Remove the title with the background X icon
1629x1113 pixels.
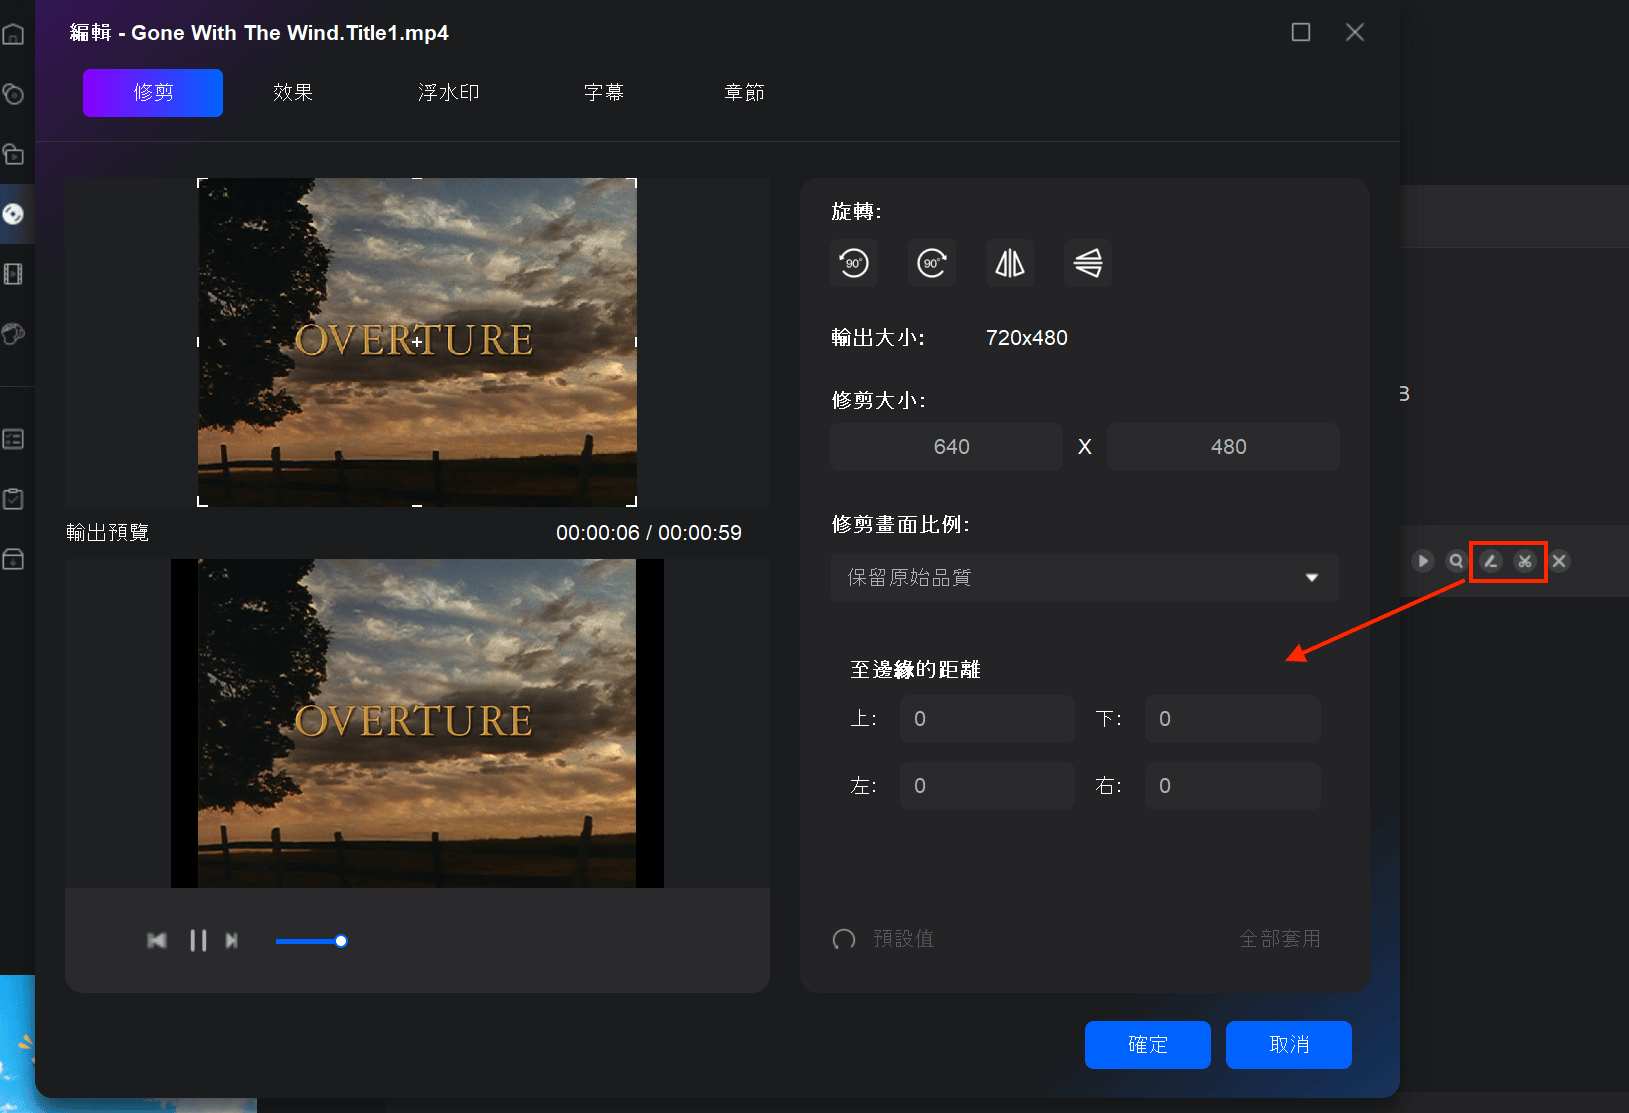1559,561
